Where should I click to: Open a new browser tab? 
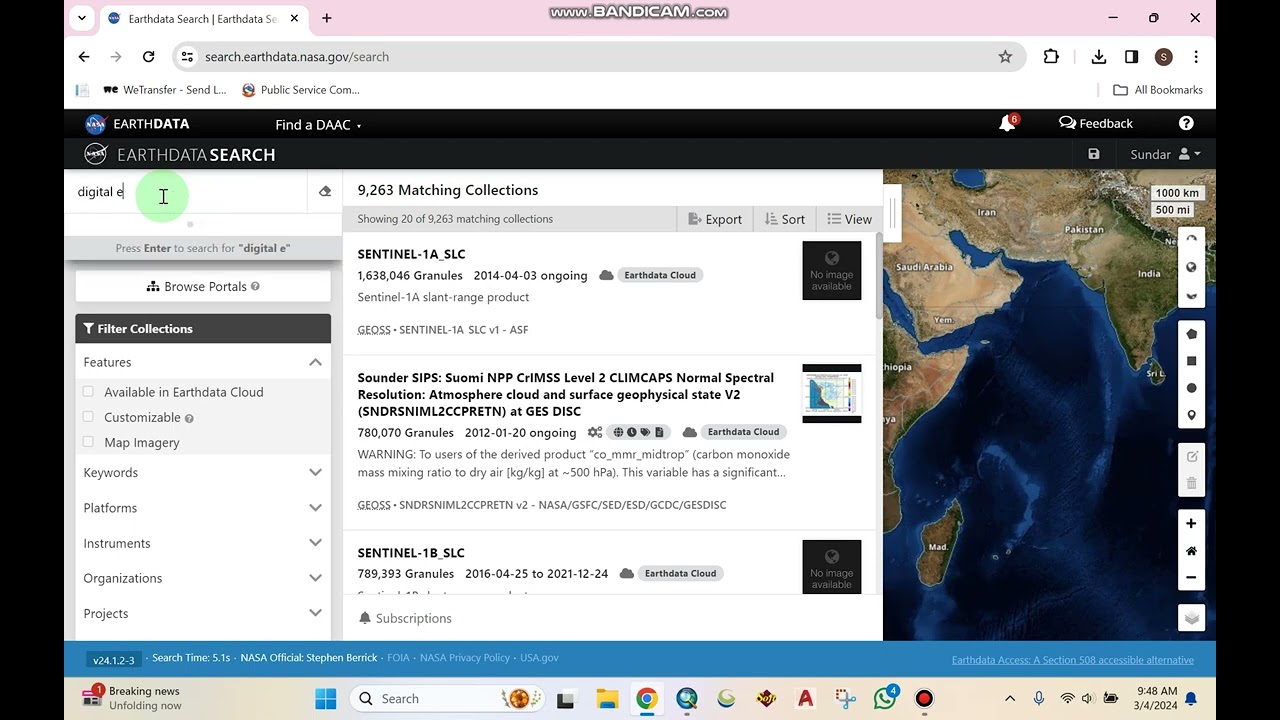click(x=326, y=18)
